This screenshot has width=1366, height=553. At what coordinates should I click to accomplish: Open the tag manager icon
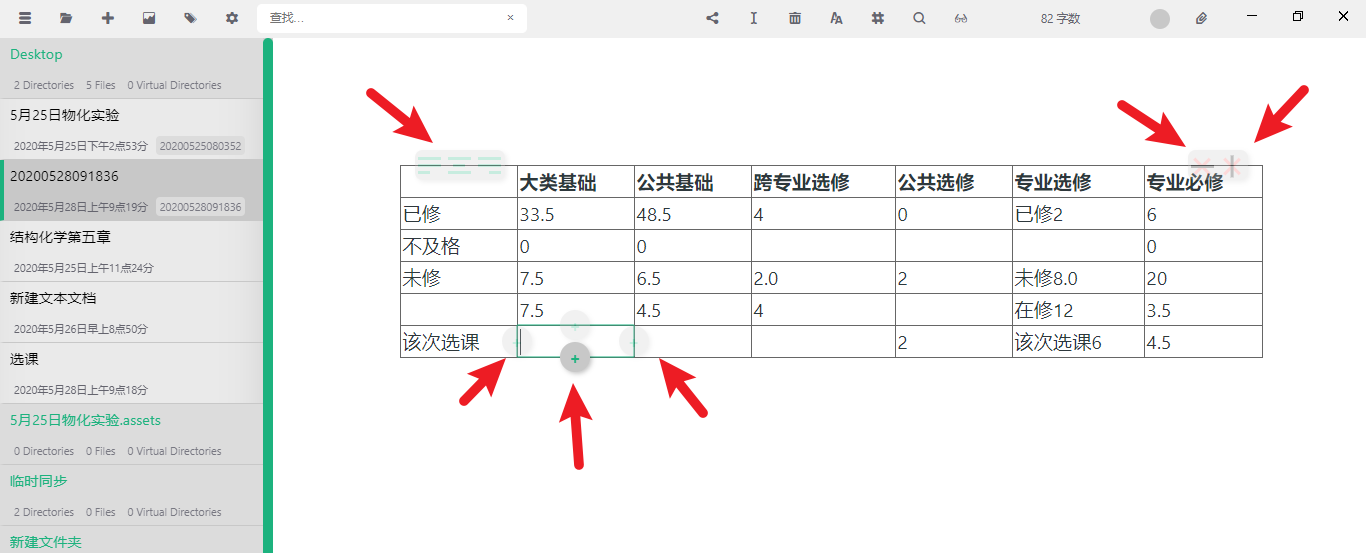click(190, 18)
